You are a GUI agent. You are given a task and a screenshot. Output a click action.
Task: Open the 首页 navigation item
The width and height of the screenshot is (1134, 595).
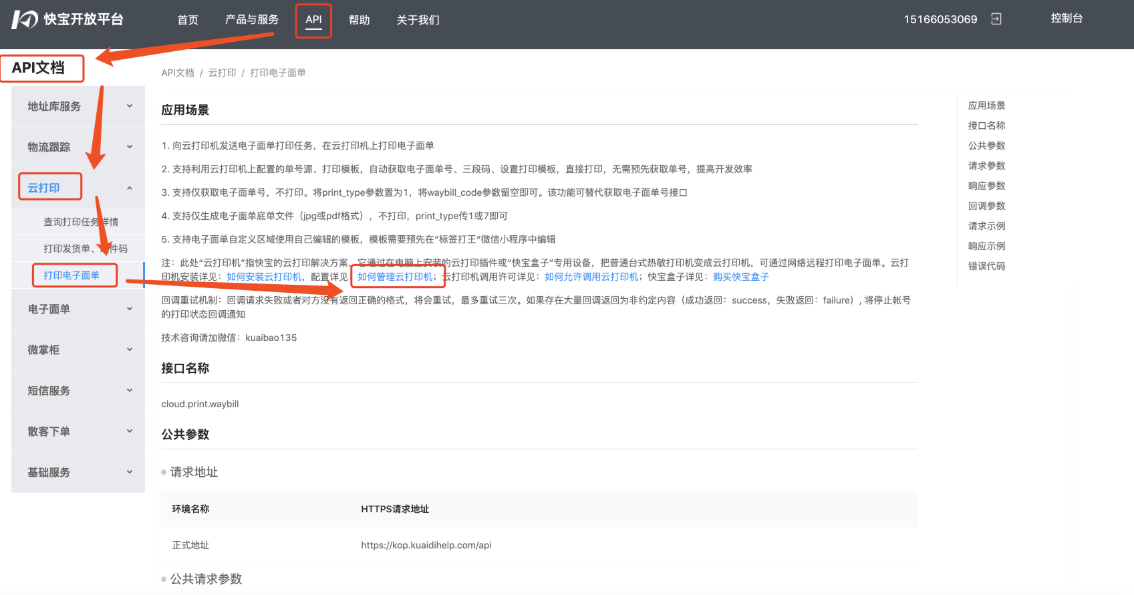(187, 20)
